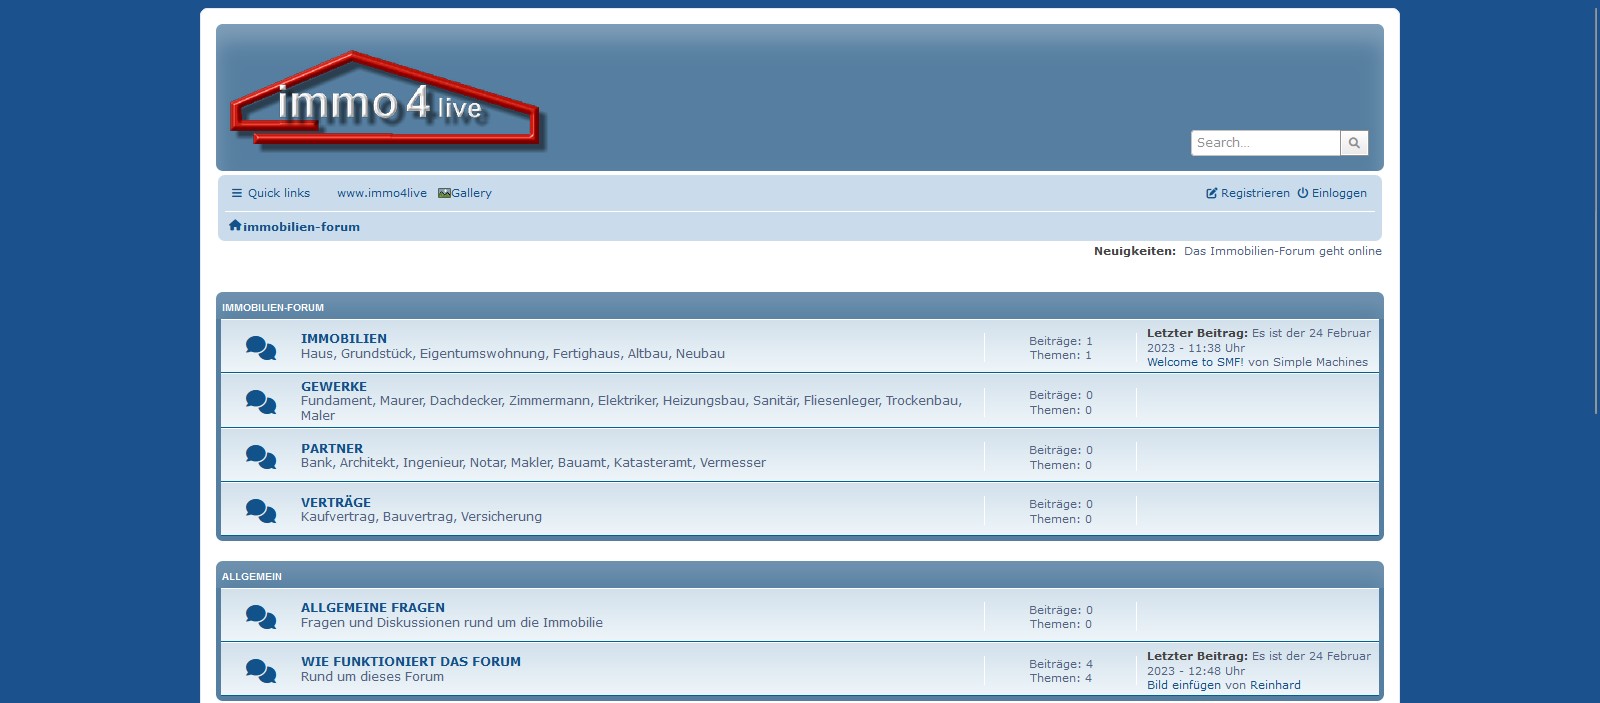Click the VERTRÄGE forum speech-bubble icon
Viewport: 1600px width, 703px height.
(261, 511)
